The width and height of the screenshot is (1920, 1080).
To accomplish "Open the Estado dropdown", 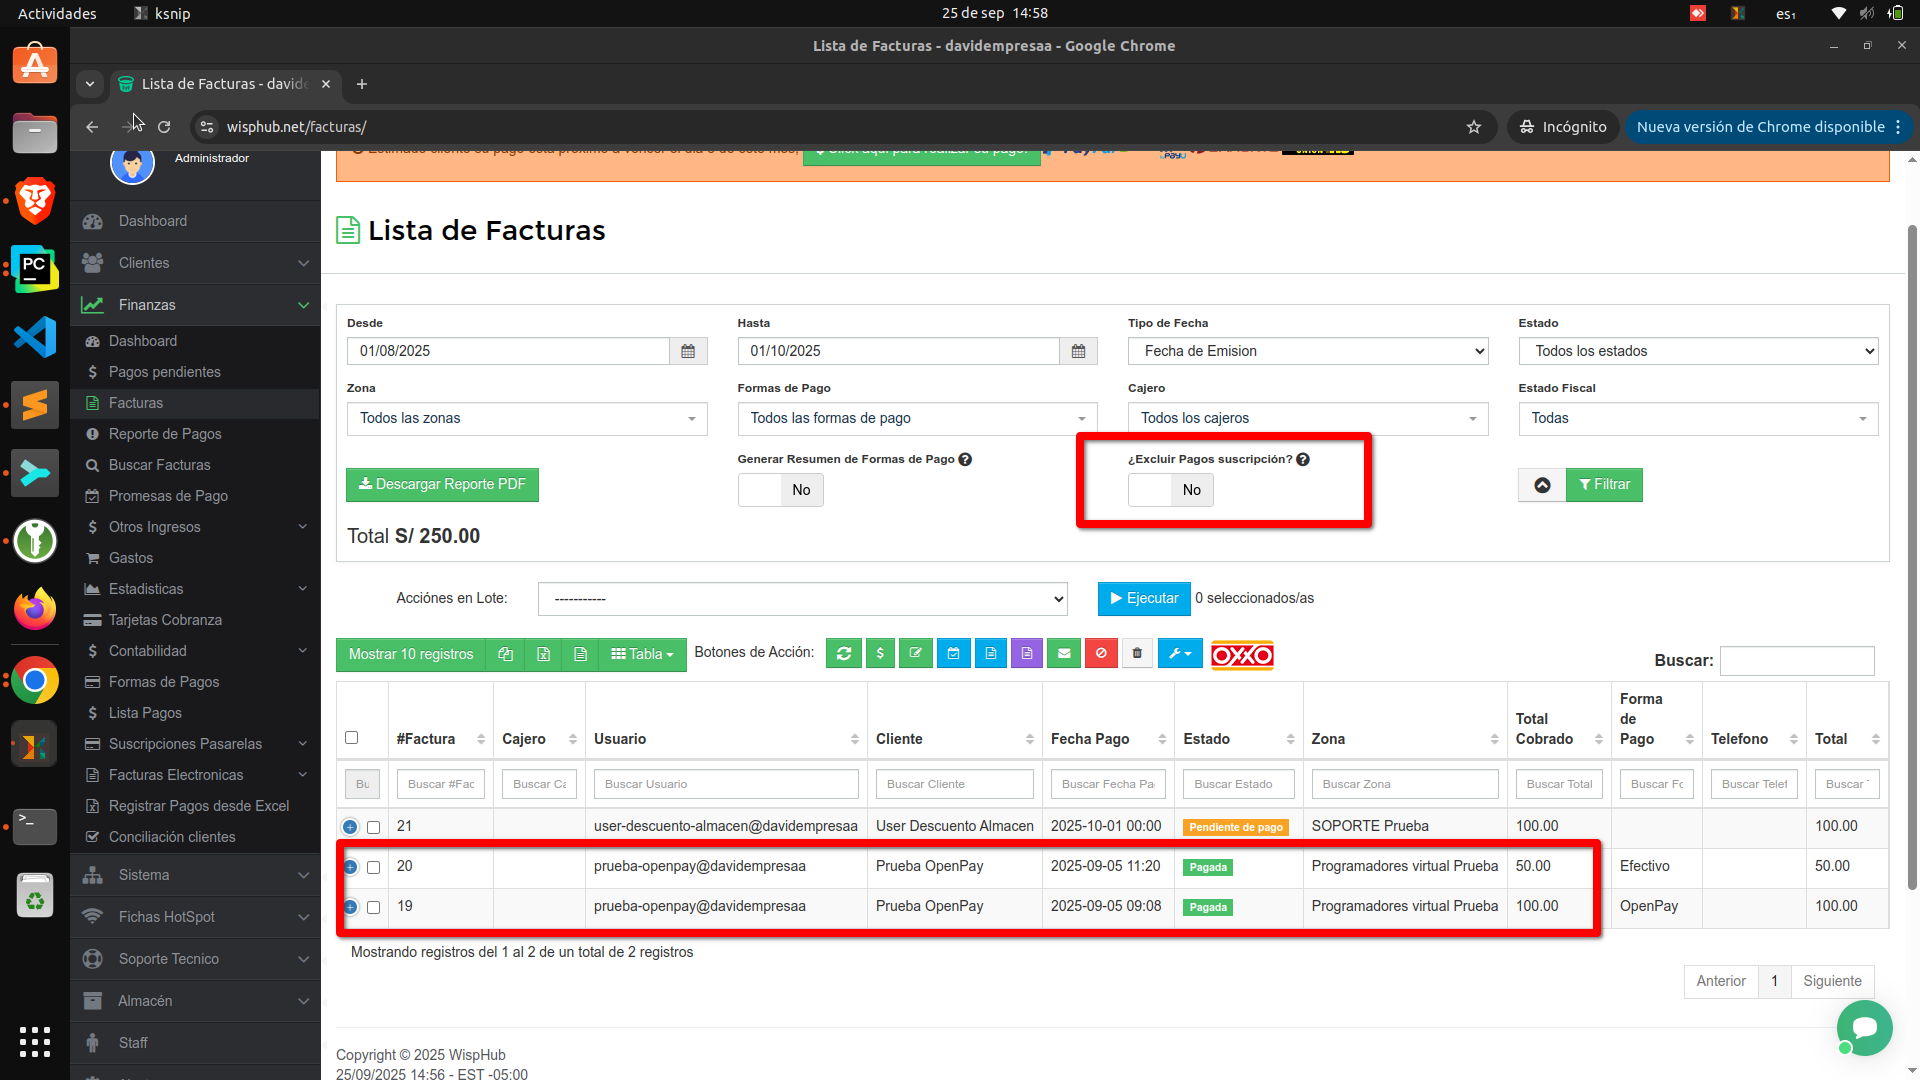I will 1698,351.
